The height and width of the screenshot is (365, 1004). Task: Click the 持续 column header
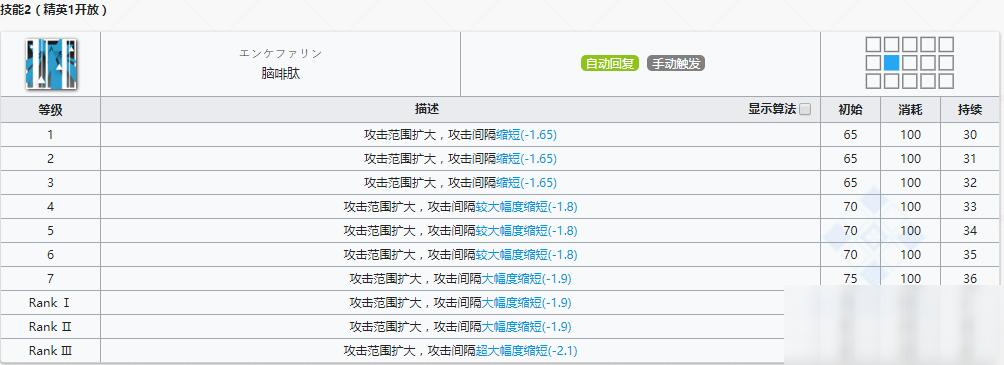click(x=970, y=110)
